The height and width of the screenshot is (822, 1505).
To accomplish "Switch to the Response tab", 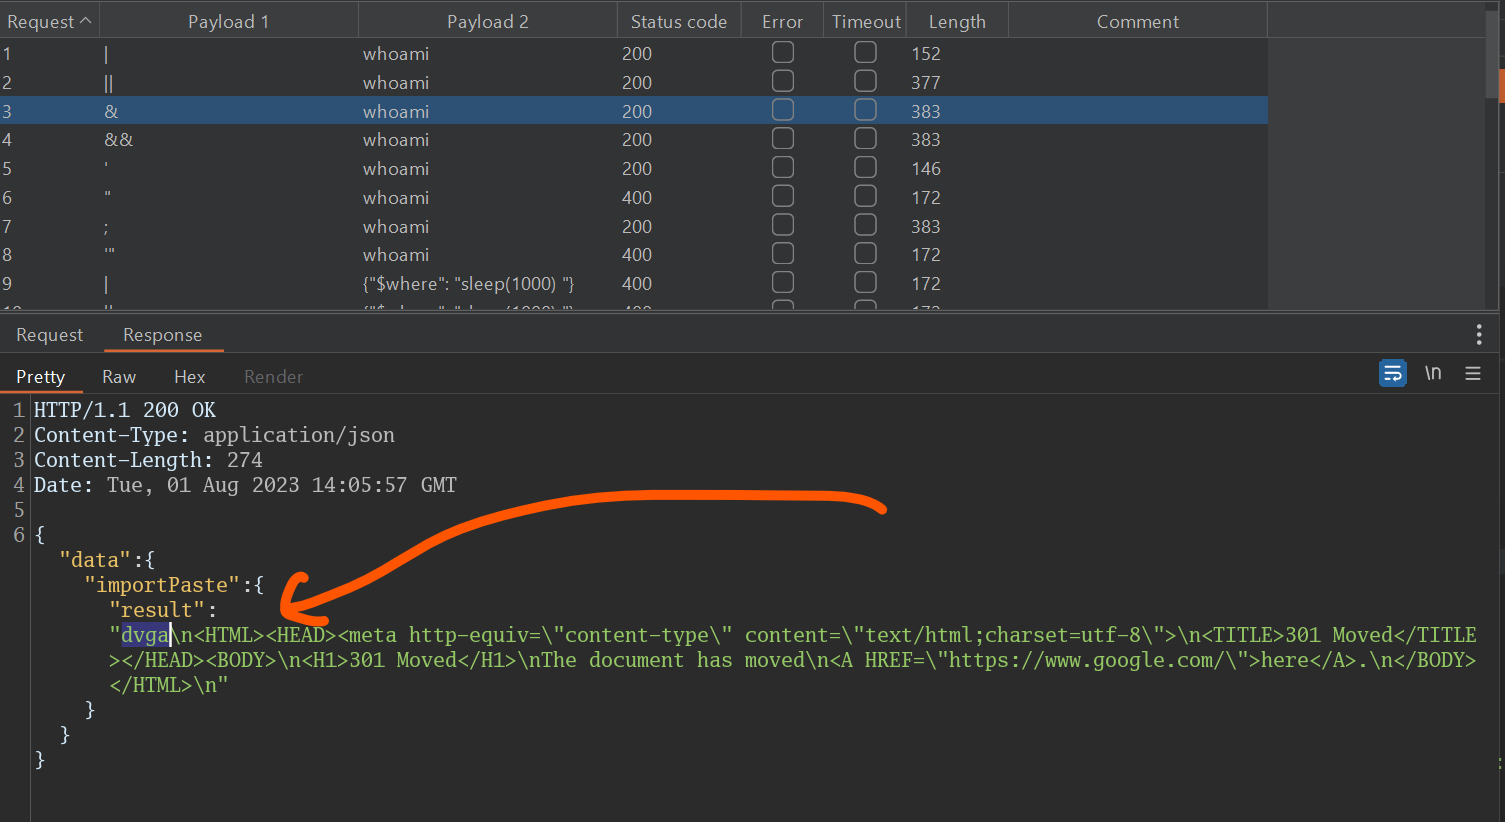I will 162,335.
